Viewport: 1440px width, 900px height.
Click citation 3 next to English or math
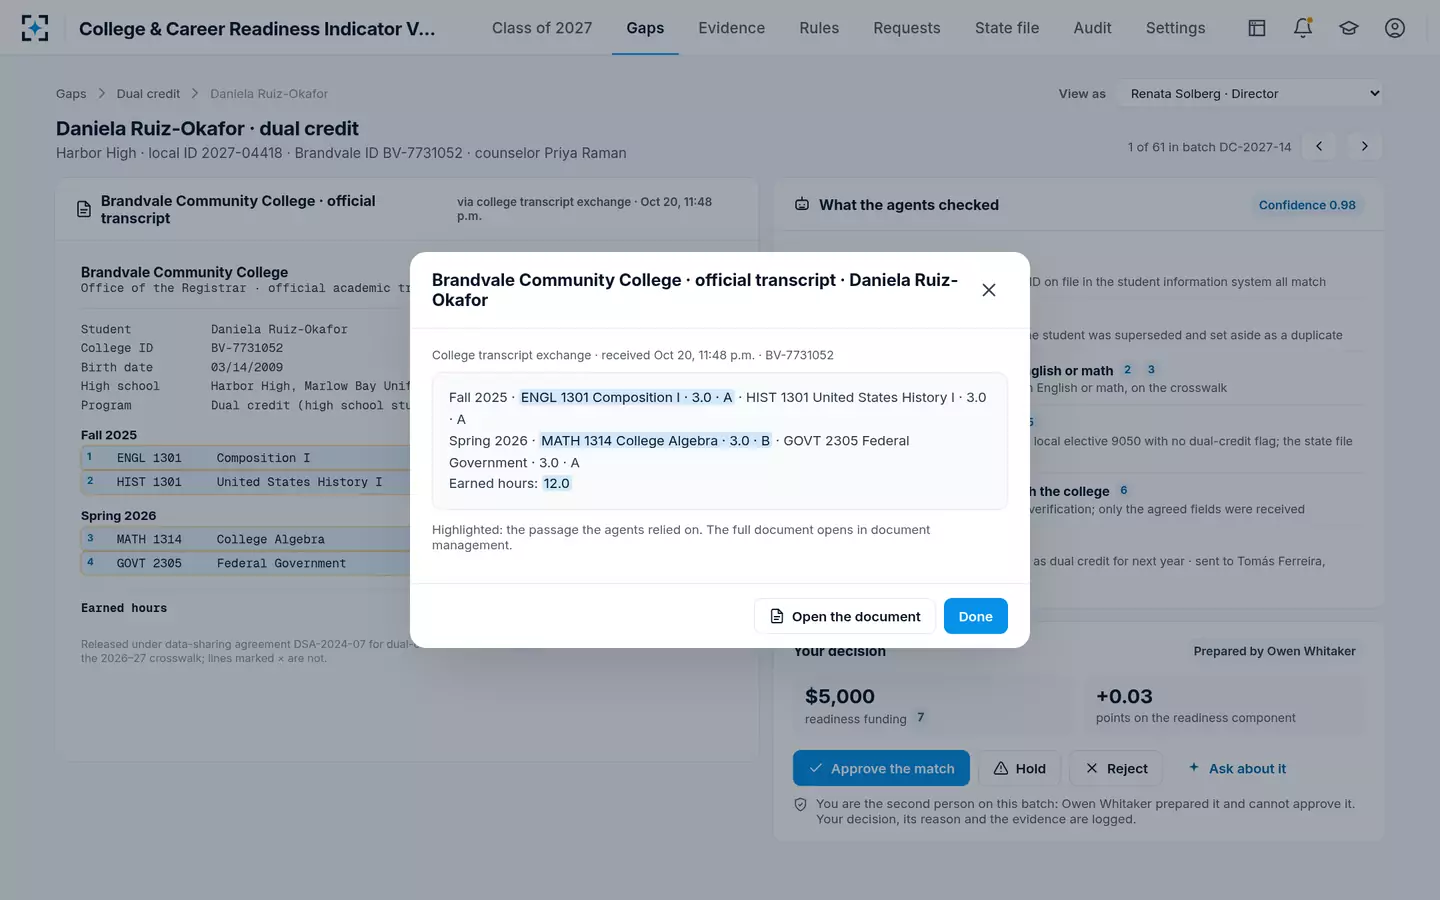[x=1151, y=369]
